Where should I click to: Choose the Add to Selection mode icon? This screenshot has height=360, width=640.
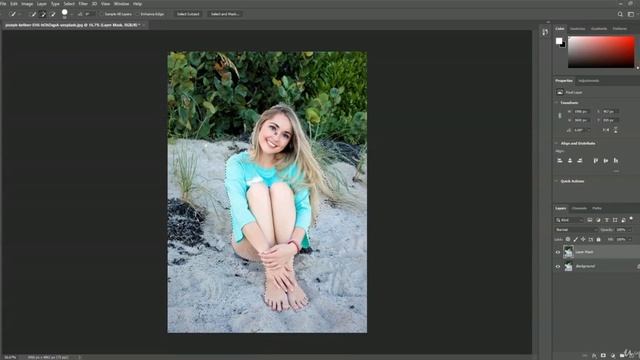click(x=43, y=14)
